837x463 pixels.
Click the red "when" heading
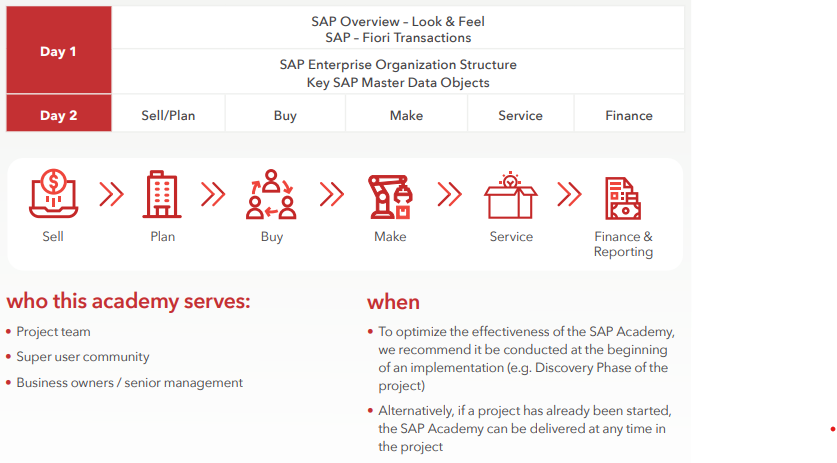(x=393, y=301)
